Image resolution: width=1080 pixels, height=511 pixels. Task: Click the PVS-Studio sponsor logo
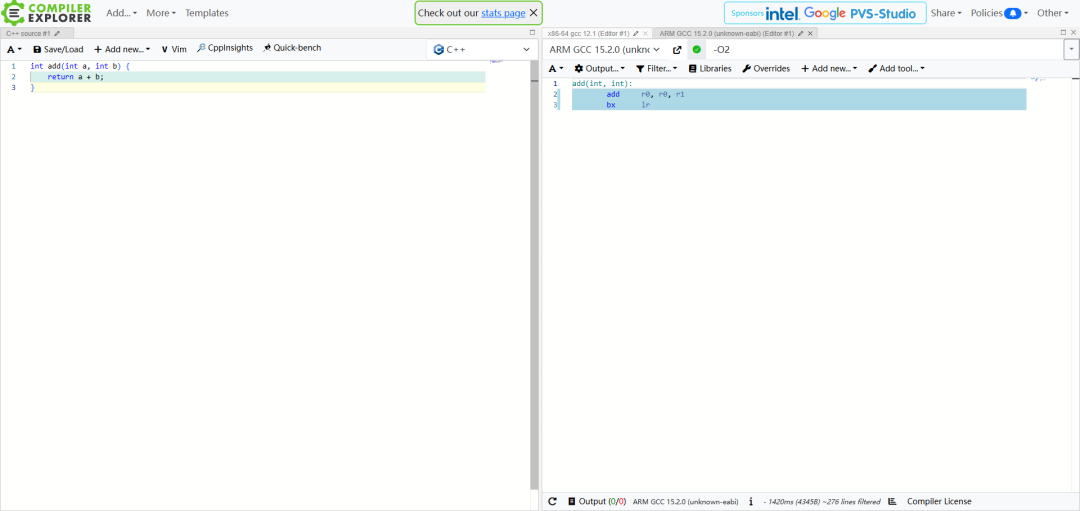coord(884,13)
